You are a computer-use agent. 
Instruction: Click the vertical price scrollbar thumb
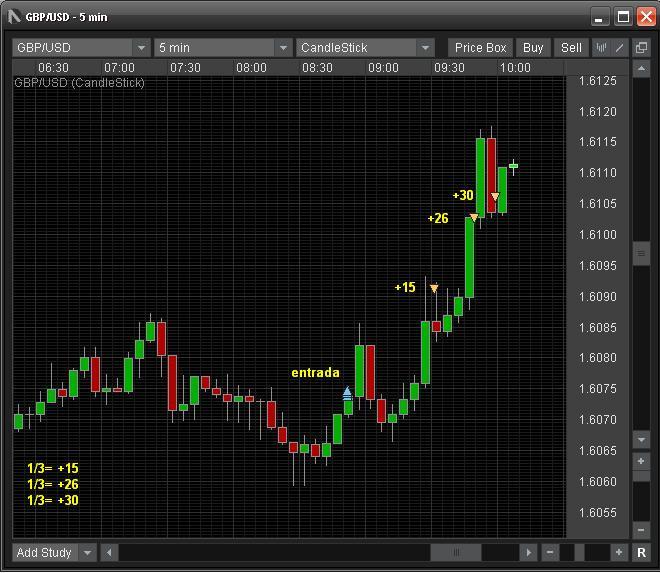click(x=642, y=254)
